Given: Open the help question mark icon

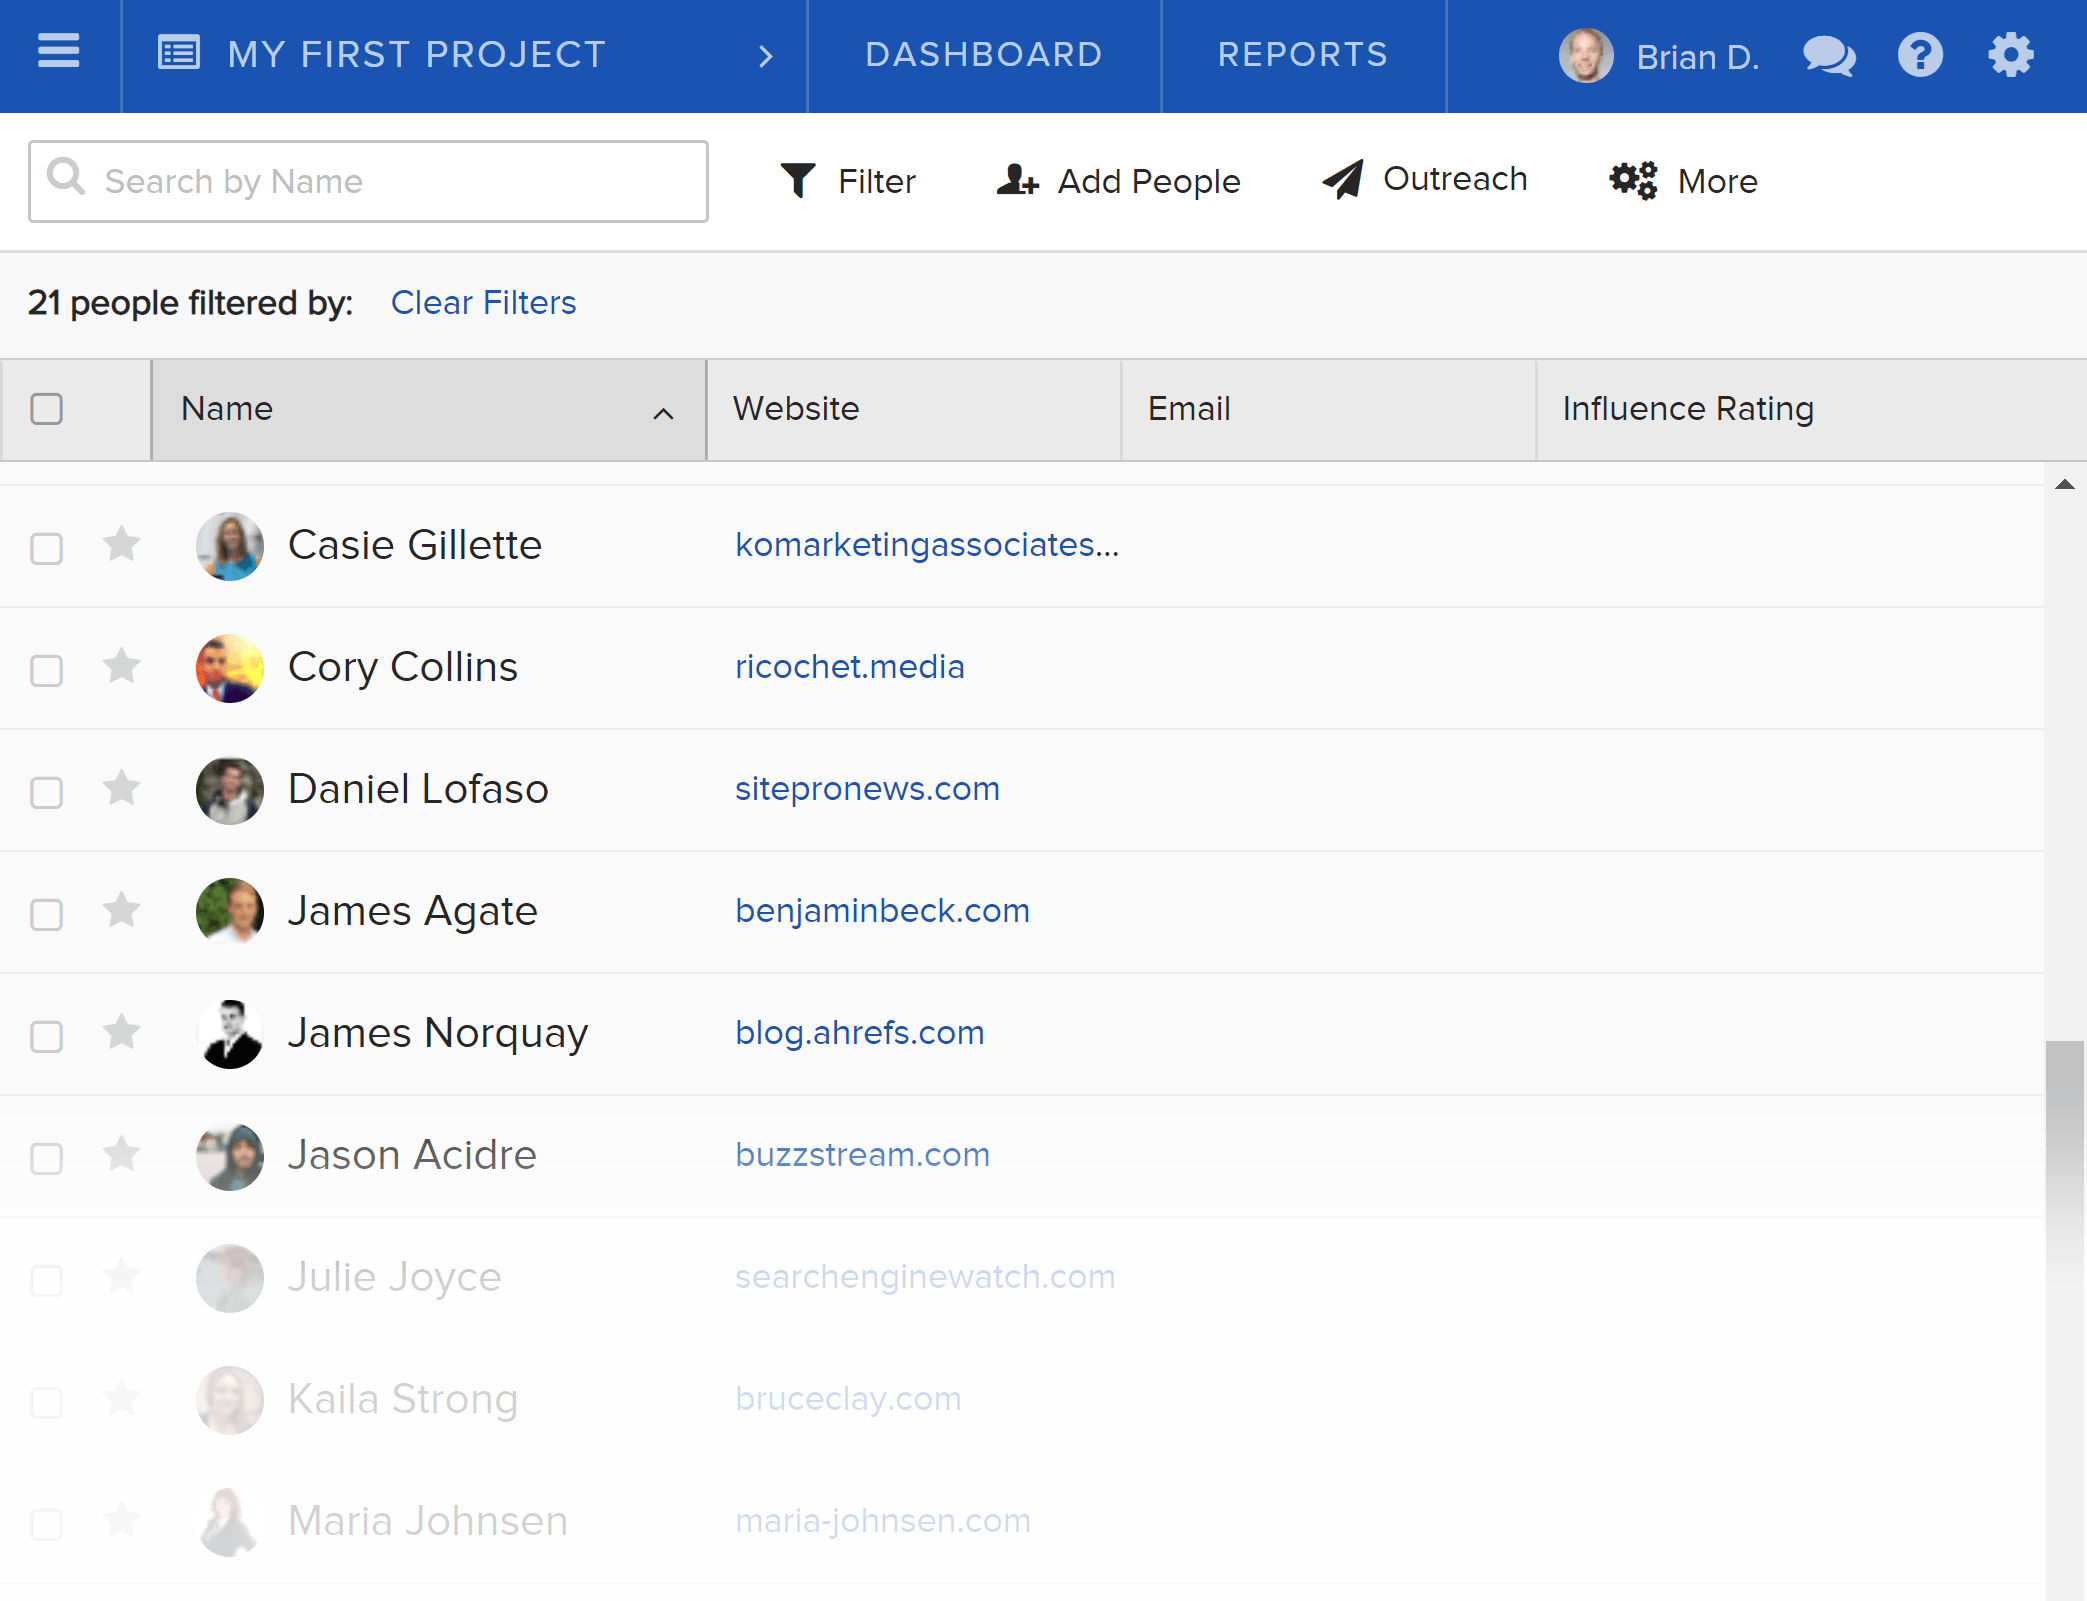Looking at the screenshot, I should coord(1920,55).
